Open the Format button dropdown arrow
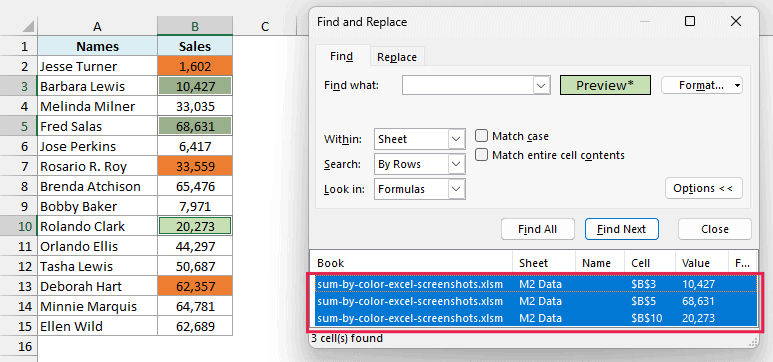The height and width of the screenshot is (362, 773). click(x=738, y=85)
